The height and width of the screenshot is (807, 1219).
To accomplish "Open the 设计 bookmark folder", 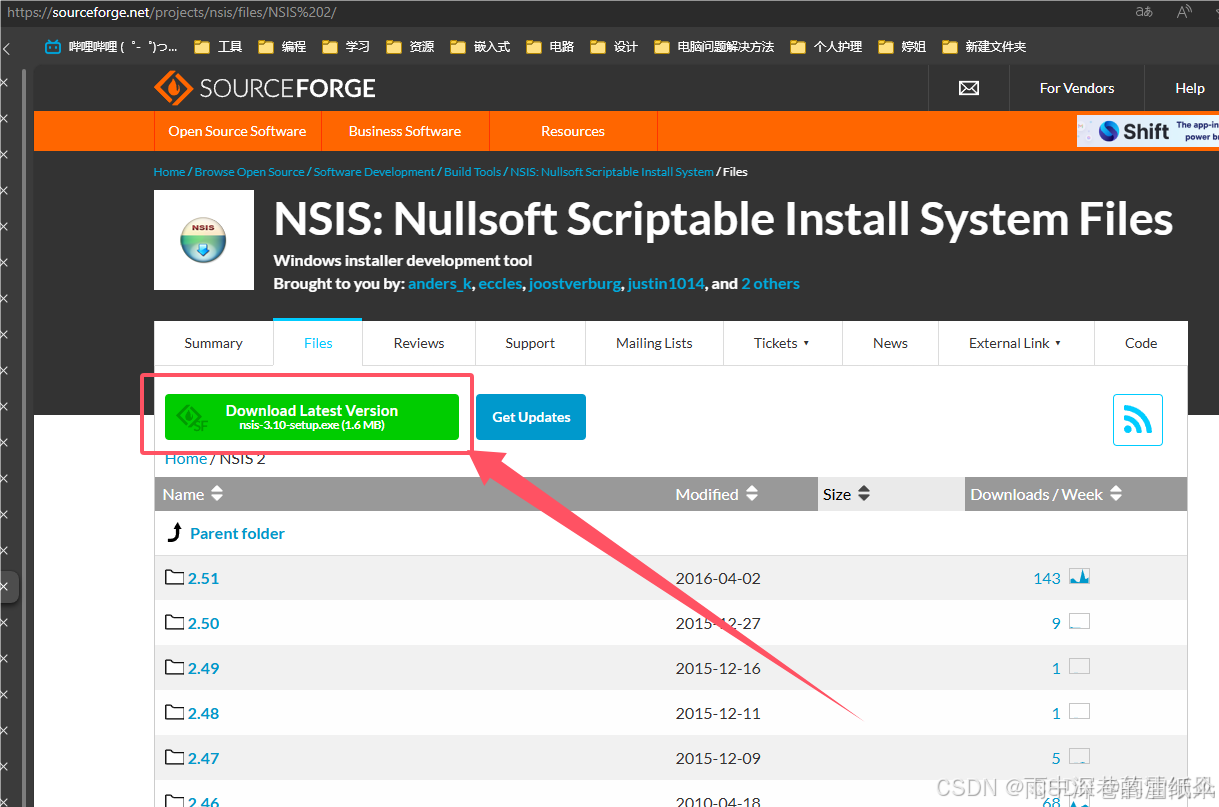I will point(614,46).
